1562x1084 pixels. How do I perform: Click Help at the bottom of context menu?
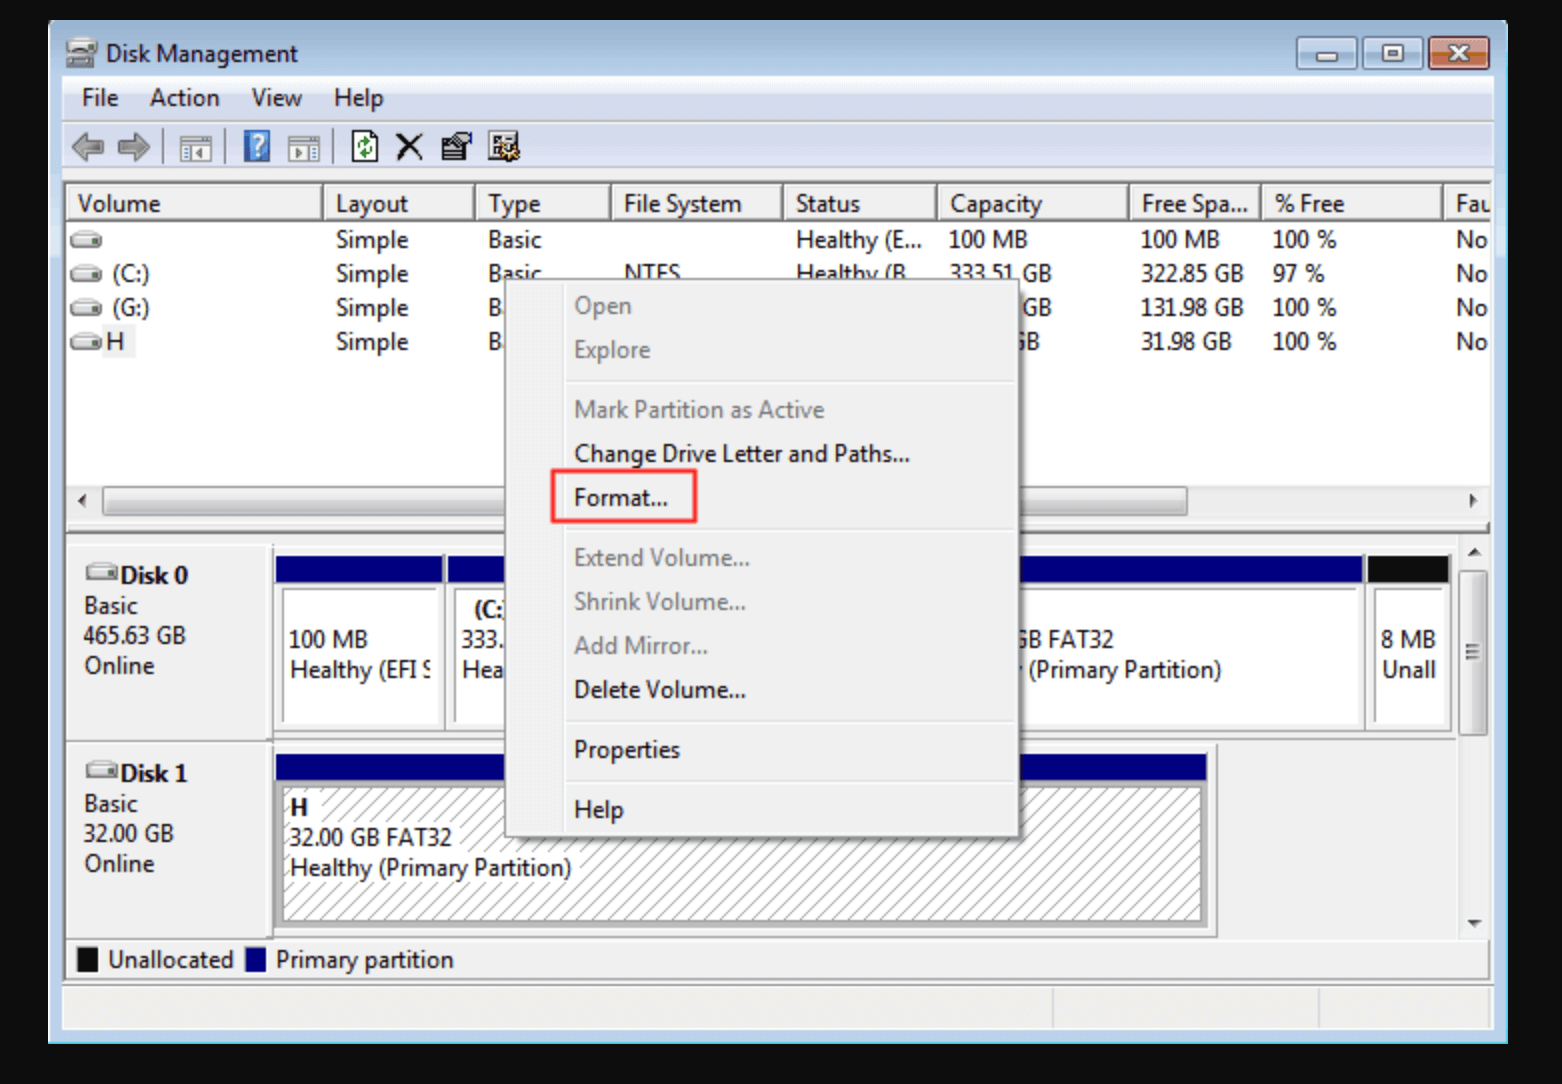[x=598, y=809]
